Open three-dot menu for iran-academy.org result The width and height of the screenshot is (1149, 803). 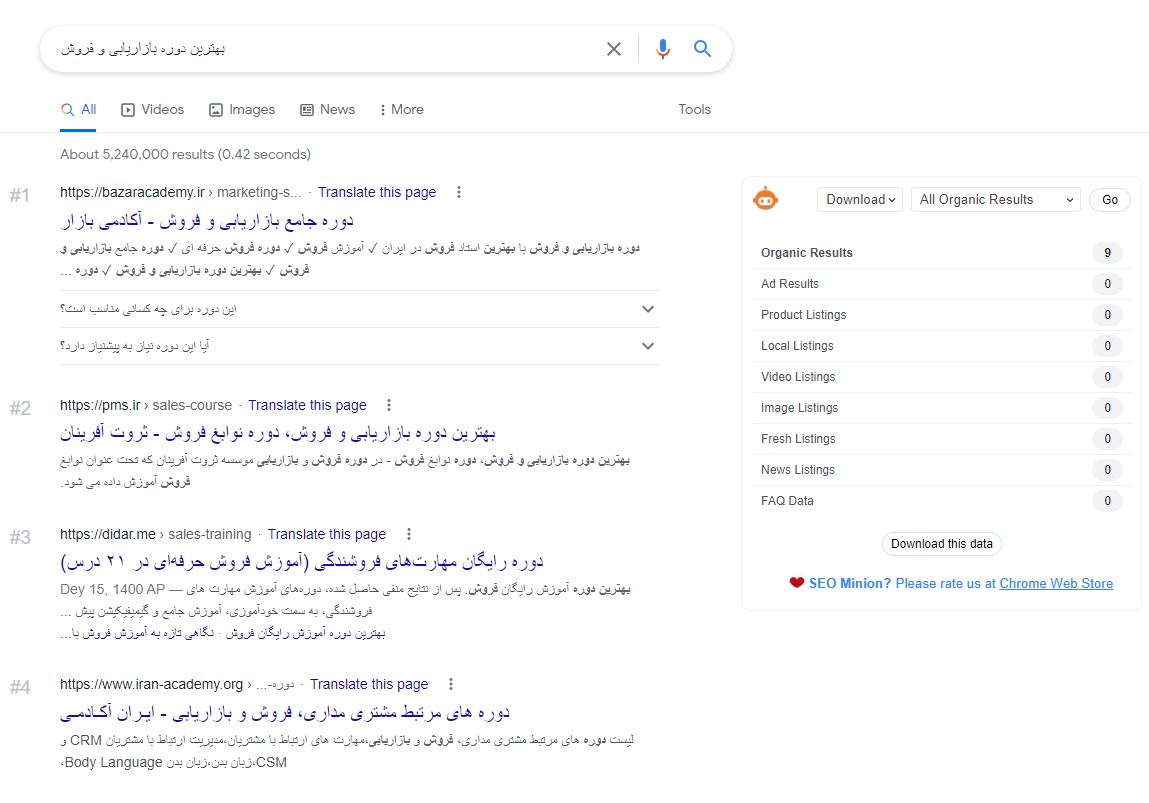[x=451, y=684]
